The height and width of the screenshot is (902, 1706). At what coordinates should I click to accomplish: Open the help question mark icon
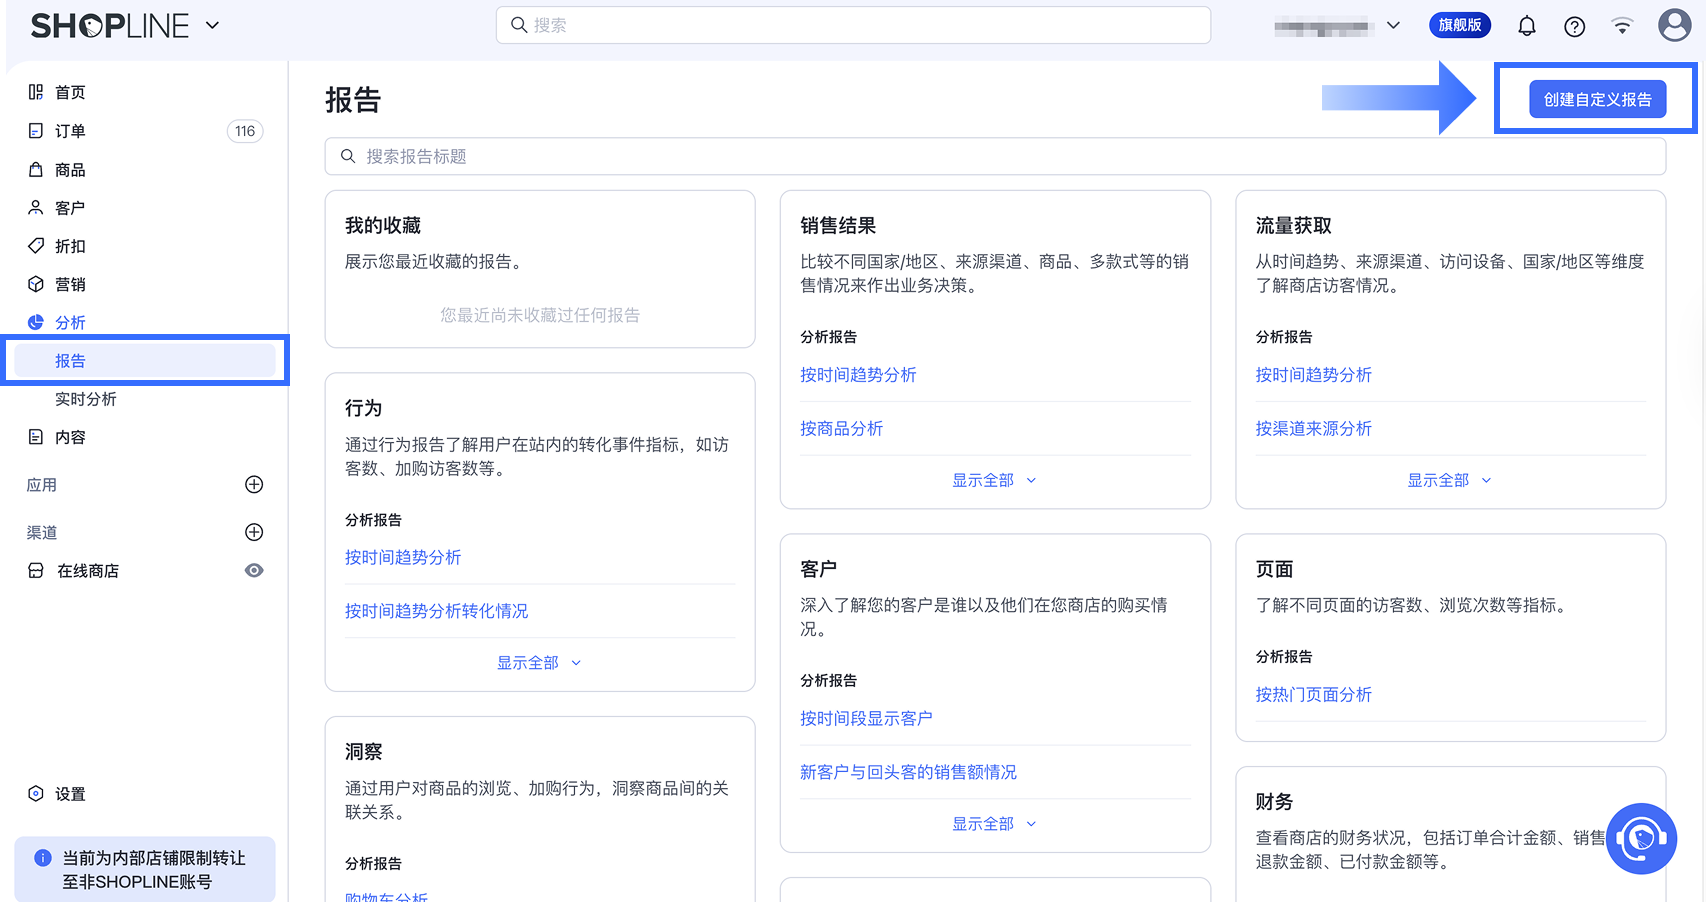tap(1574, 27)
